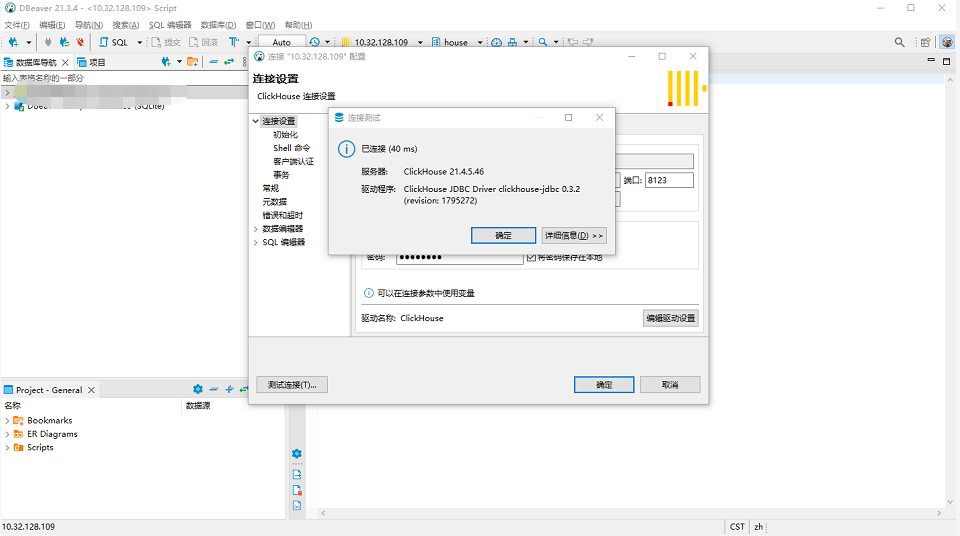960x536 pixels.
Task: Expand the 数据编辑器 tree node
Action: coord(255,229)
